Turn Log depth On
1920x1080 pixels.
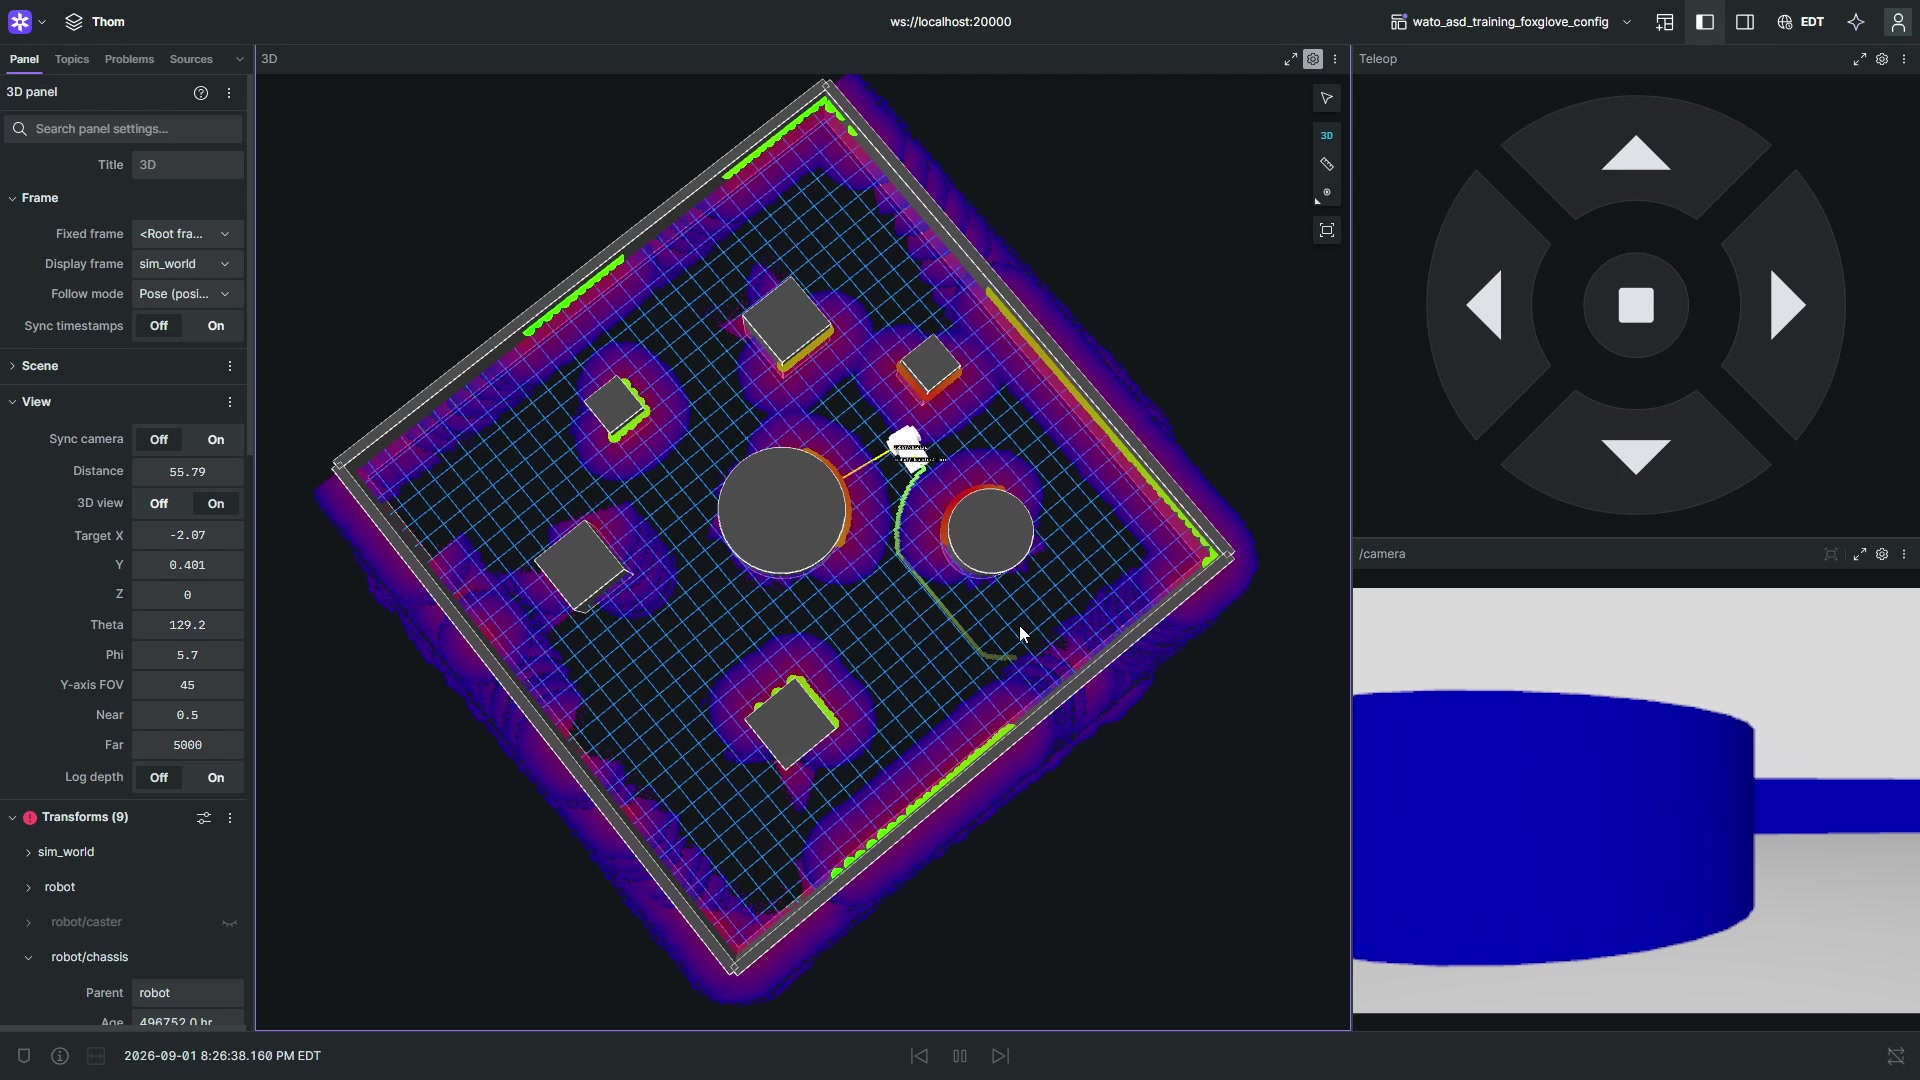pos(216,778)
